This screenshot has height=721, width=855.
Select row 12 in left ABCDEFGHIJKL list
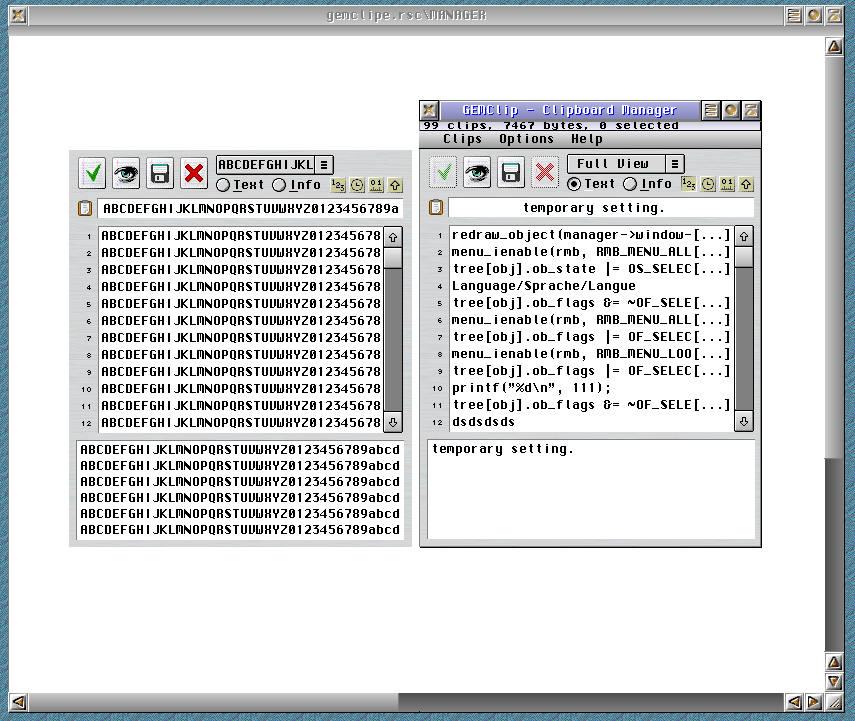click(x=240, y=423)
